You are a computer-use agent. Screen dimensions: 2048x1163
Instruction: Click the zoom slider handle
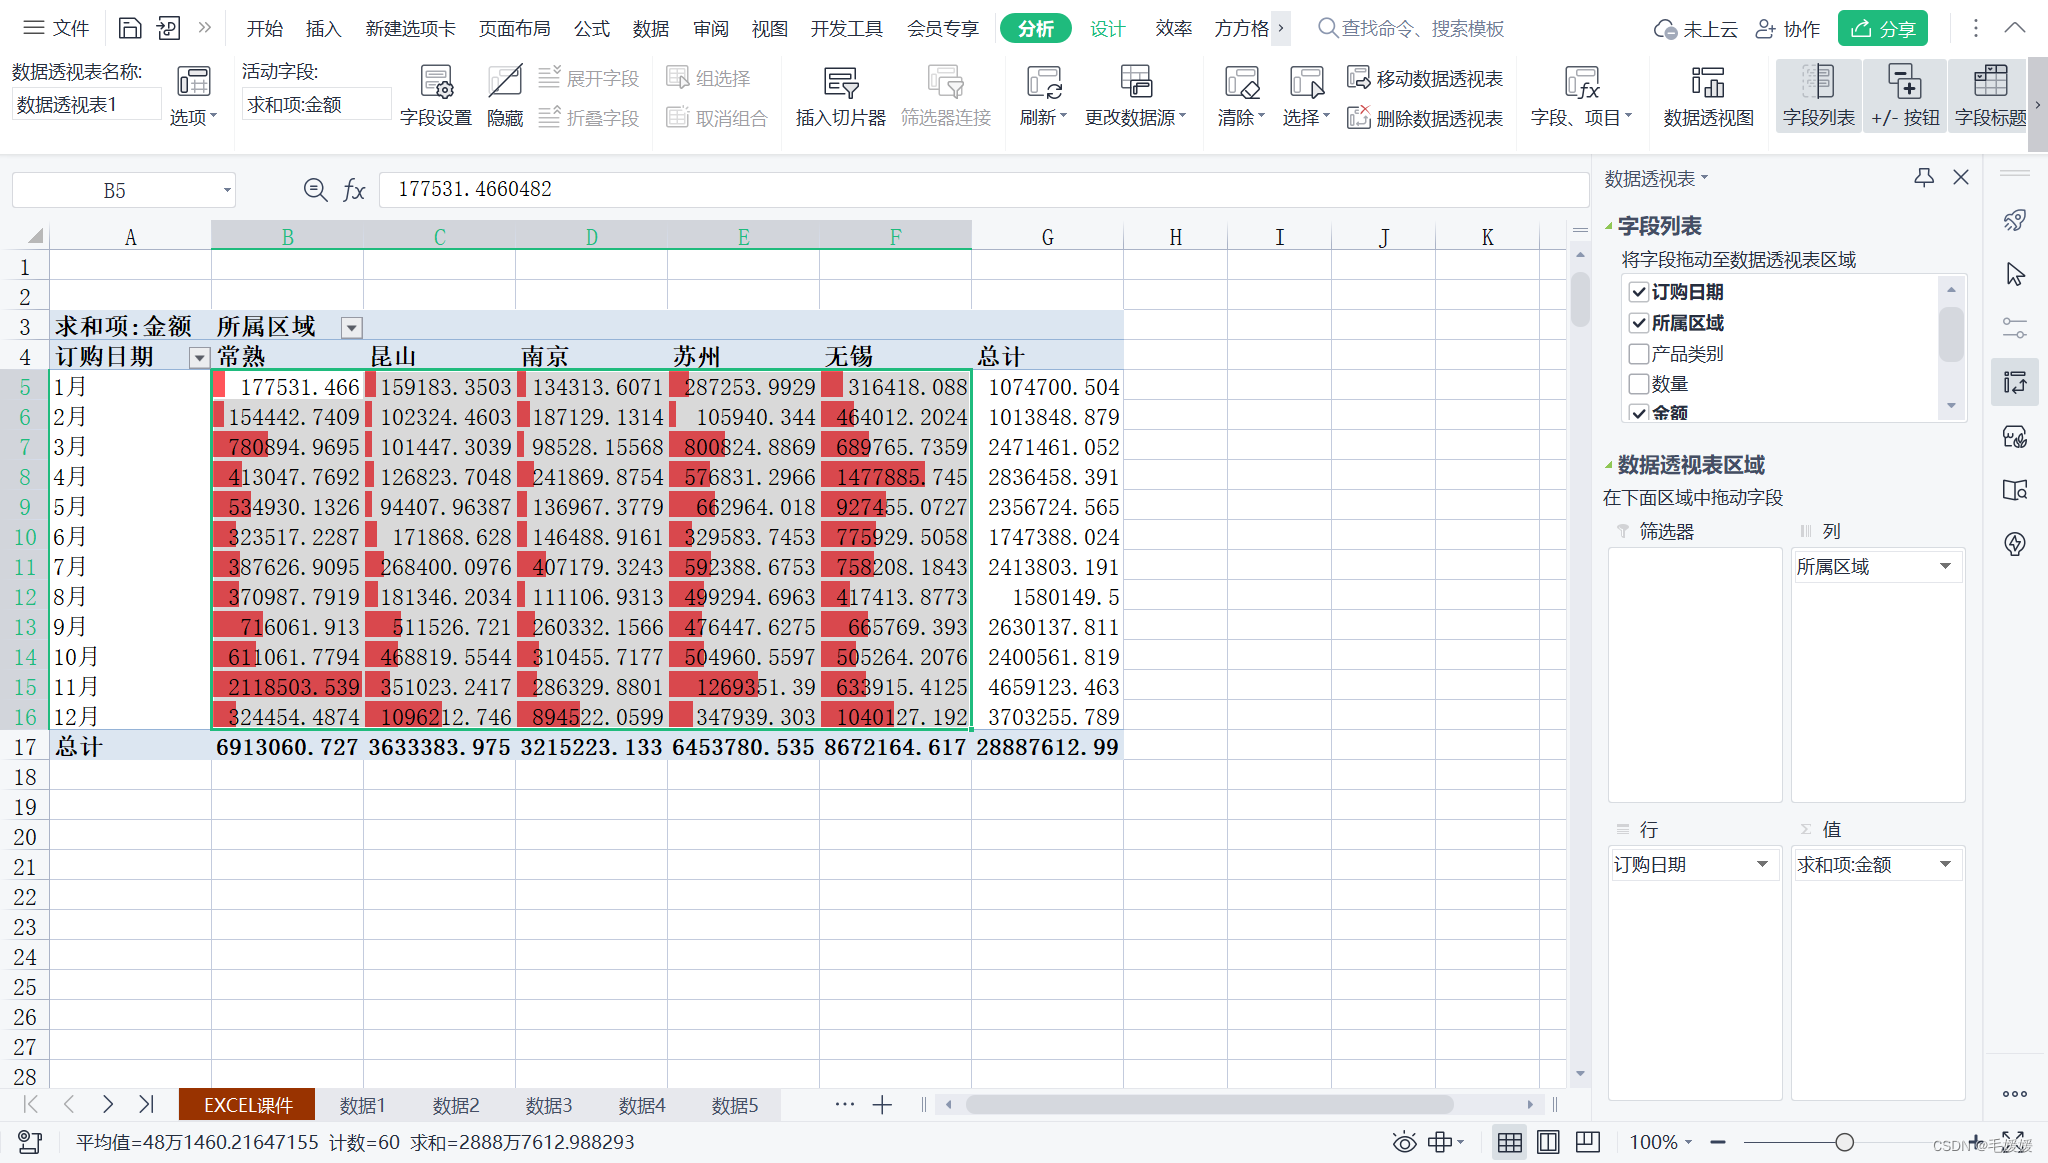tap(1844, 1142)
